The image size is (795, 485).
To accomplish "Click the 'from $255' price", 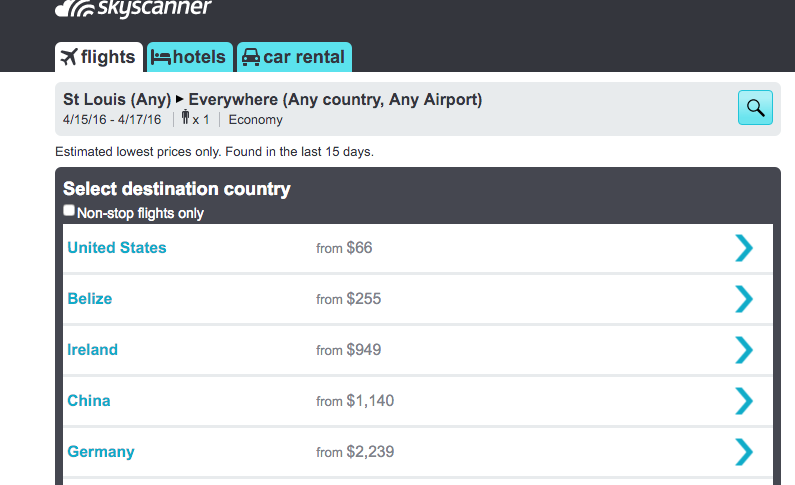I will point(348,299).
